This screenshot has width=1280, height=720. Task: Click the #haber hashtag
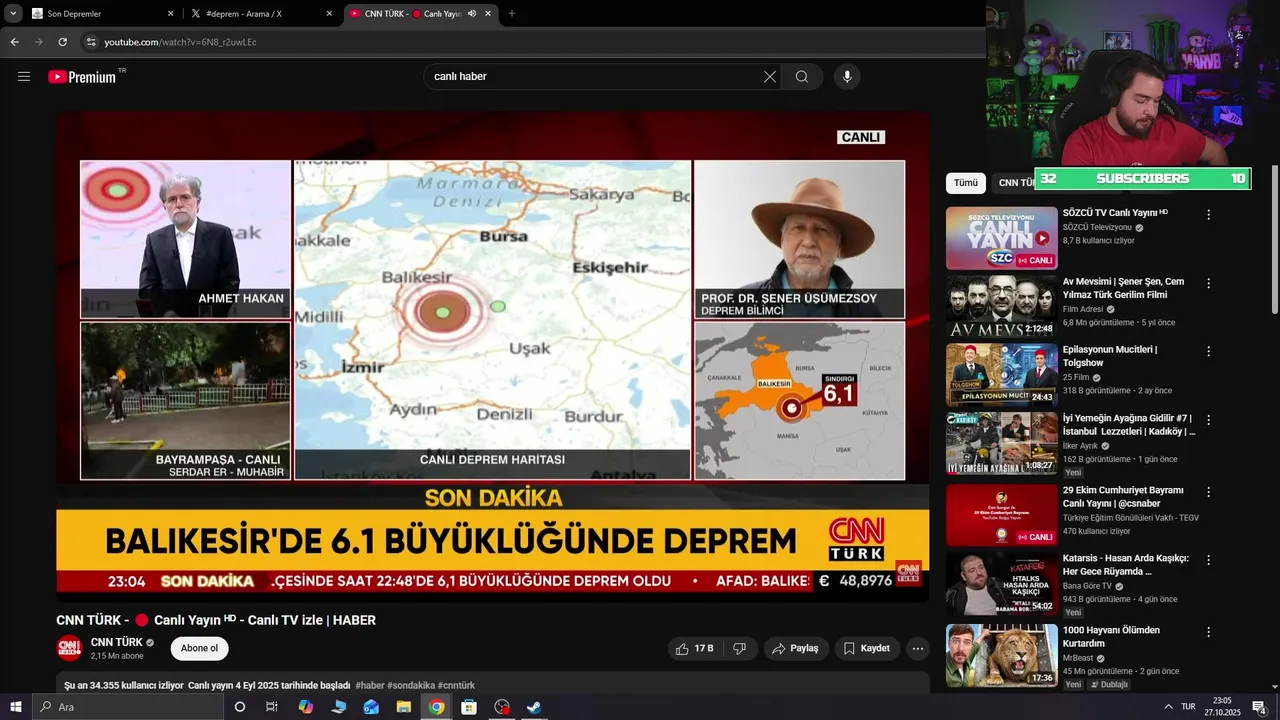[370, 685]
